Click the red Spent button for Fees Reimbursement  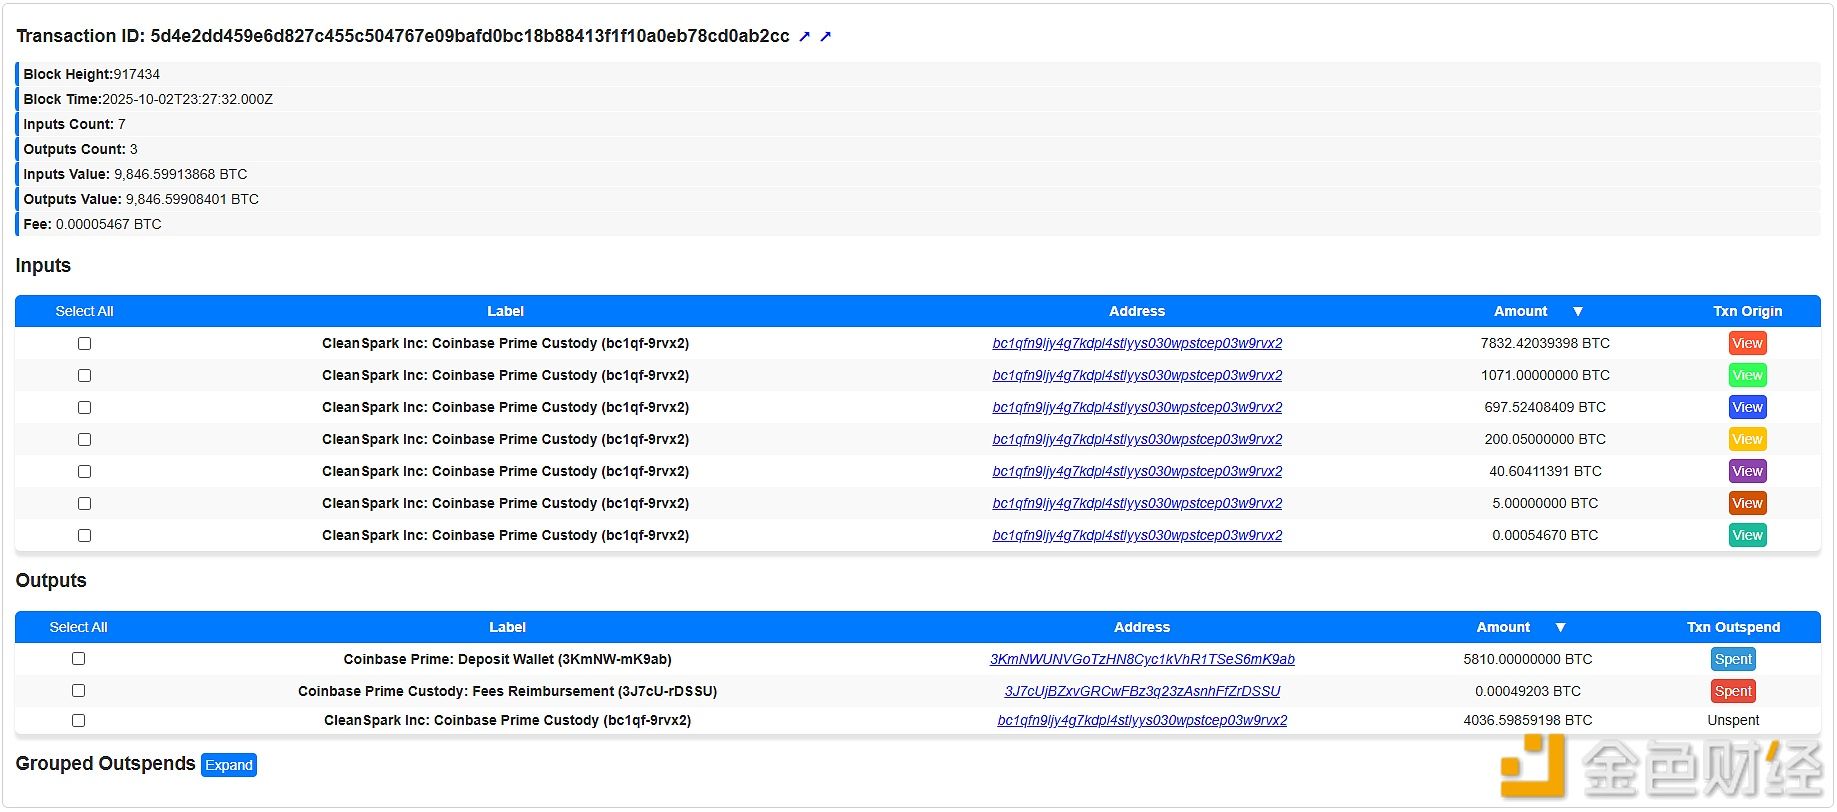pos(1732,691)
